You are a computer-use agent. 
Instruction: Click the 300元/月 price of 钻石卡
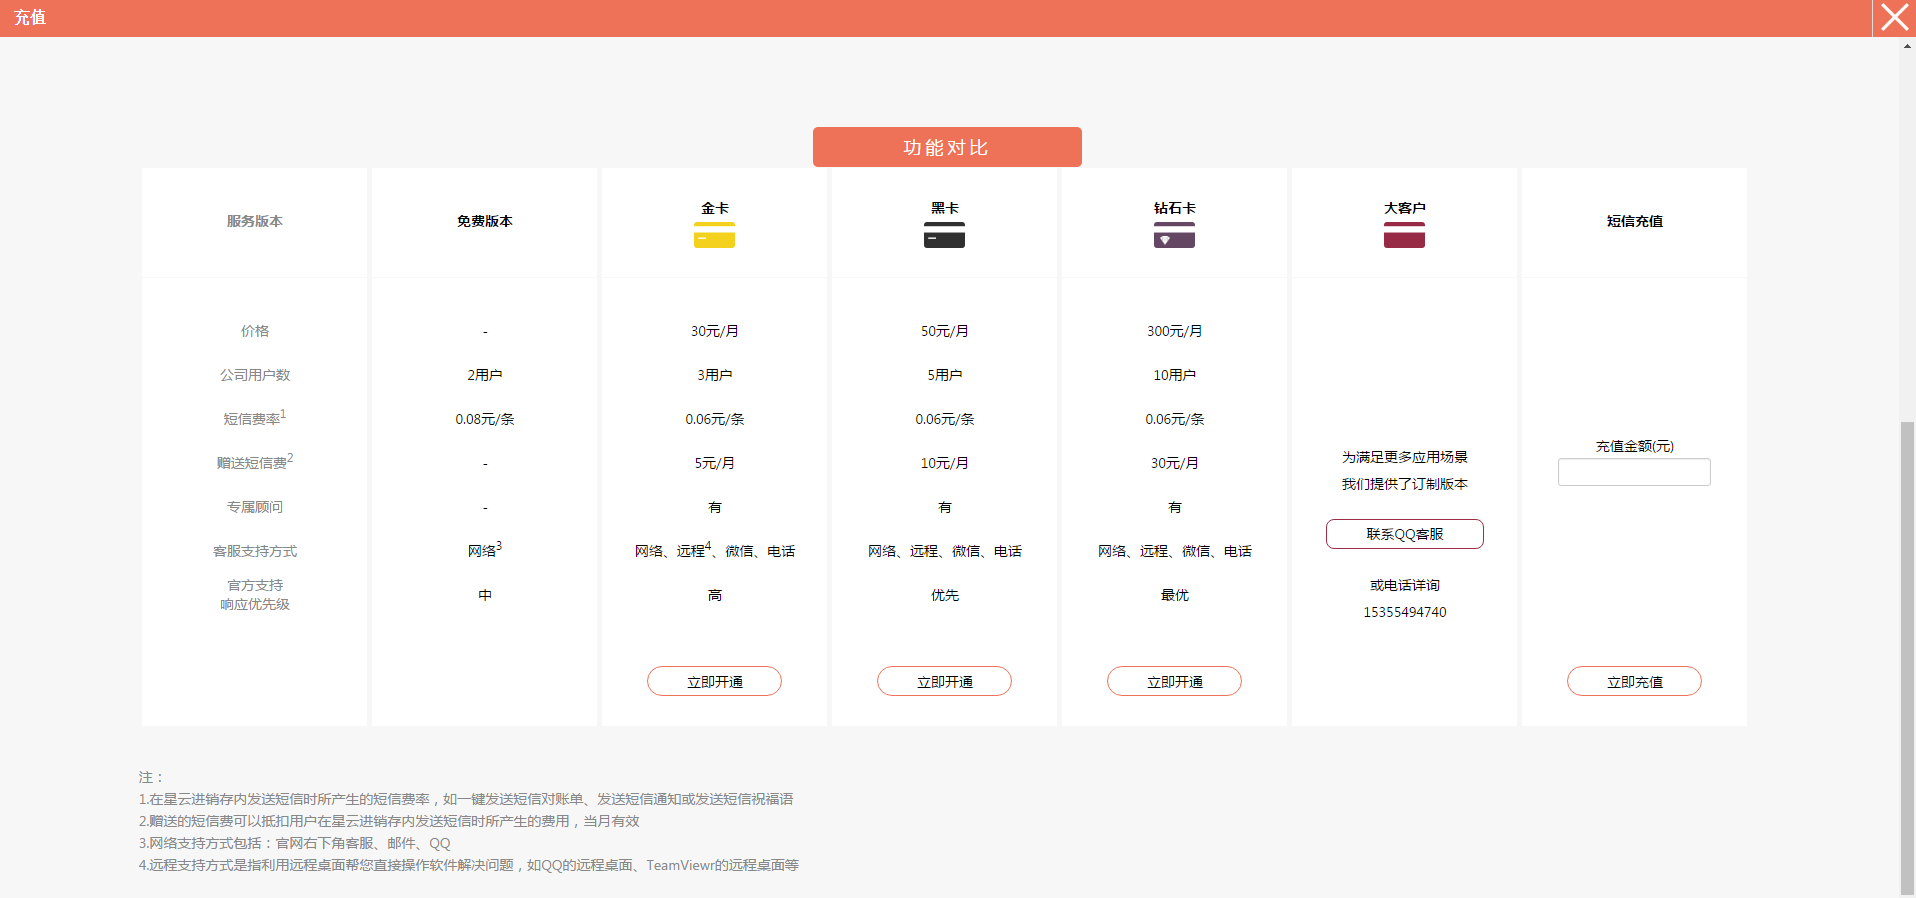coord(1174,331)
